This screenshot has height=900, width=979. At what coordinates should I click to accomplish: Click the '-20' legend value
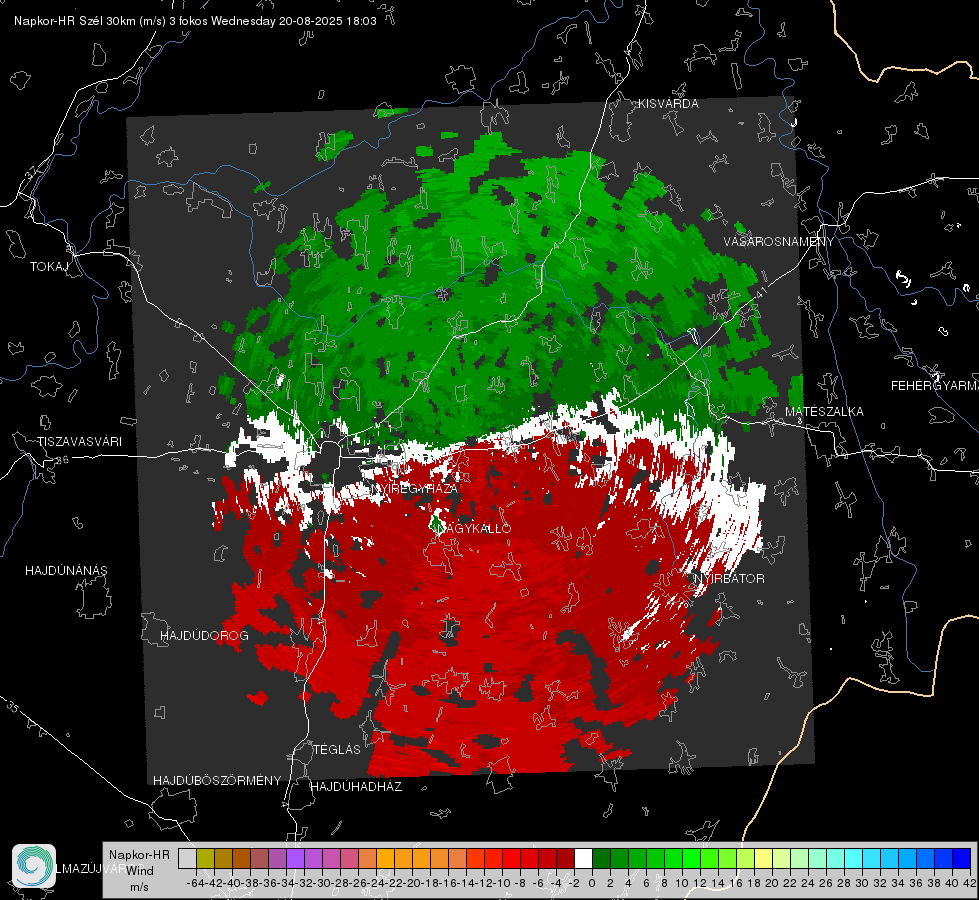coord(412,883)
